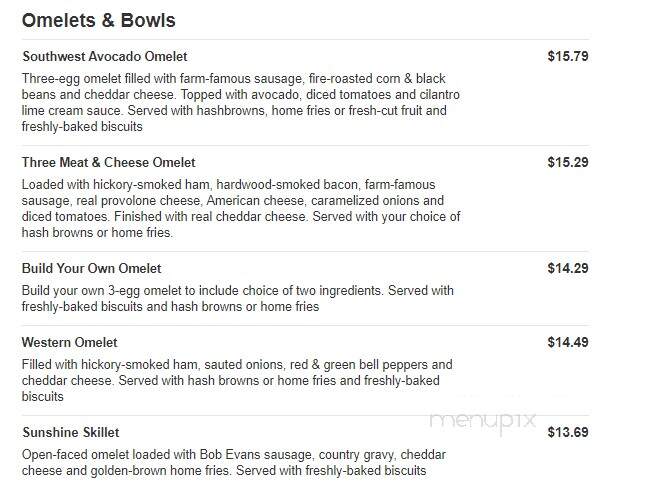Click the Western Omelet description text

[x=237, y=381]
